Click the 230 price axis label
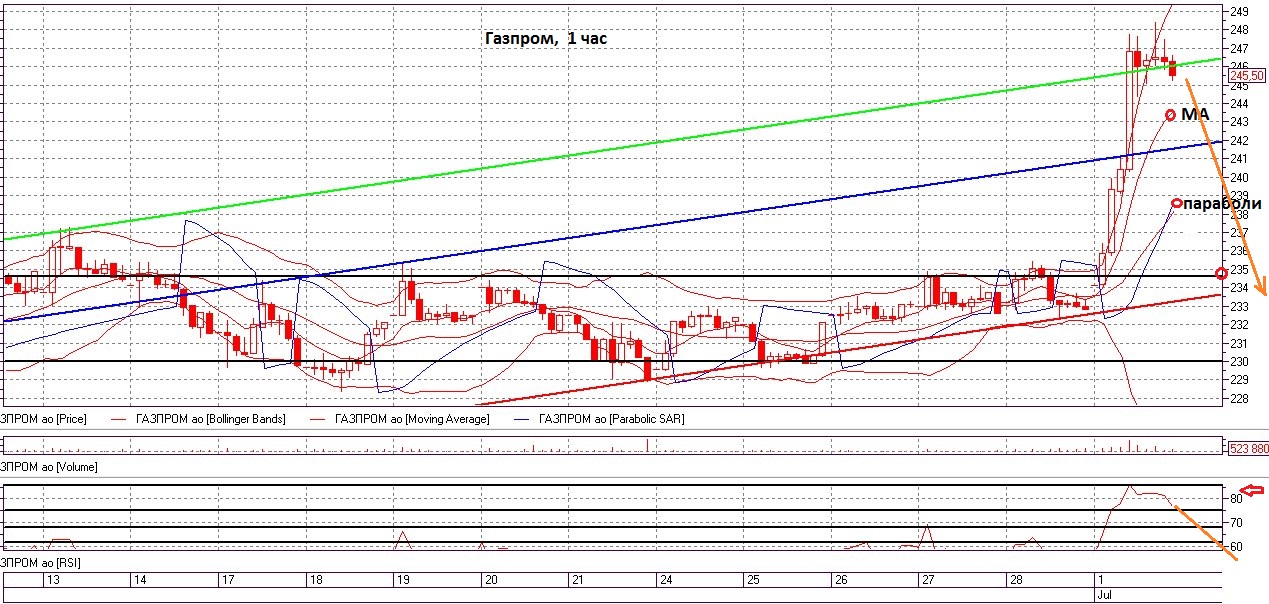 (1239, 362)
